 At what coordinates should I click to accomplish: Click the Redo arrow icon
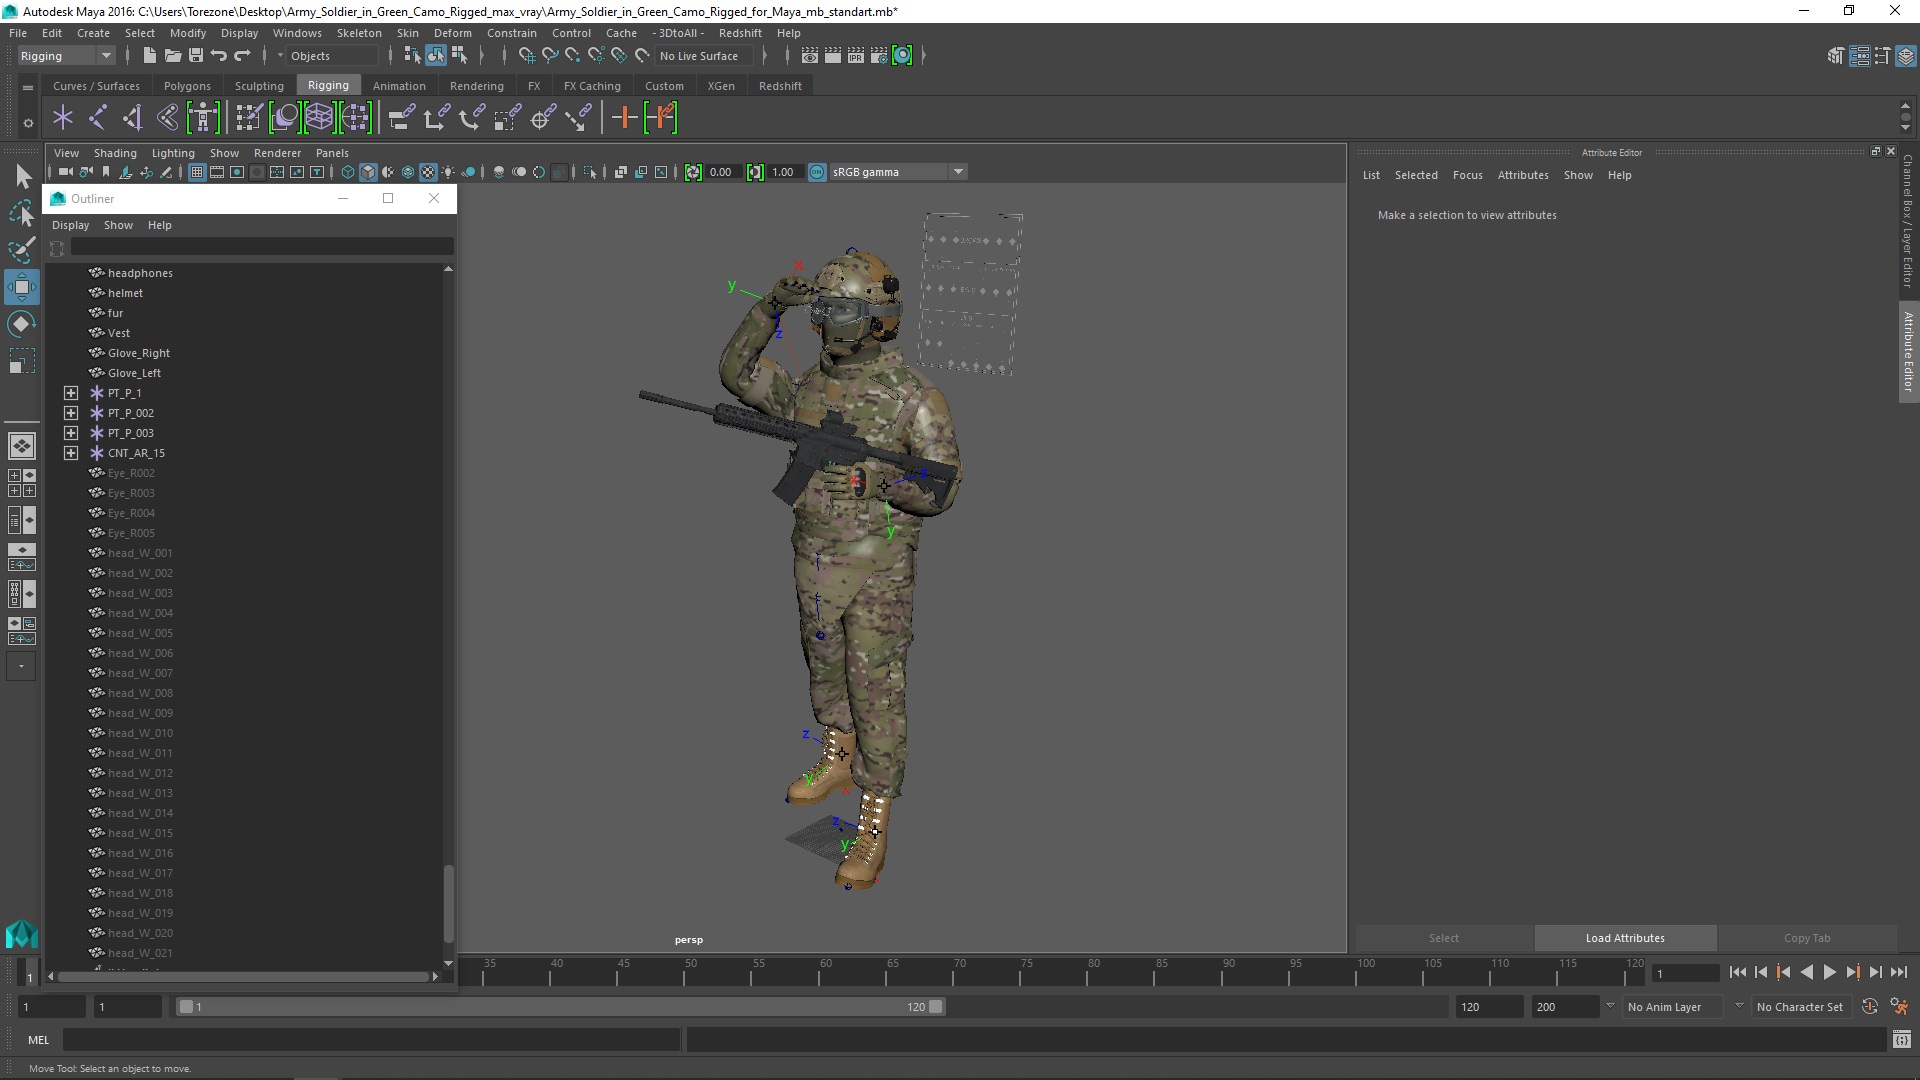242,56
